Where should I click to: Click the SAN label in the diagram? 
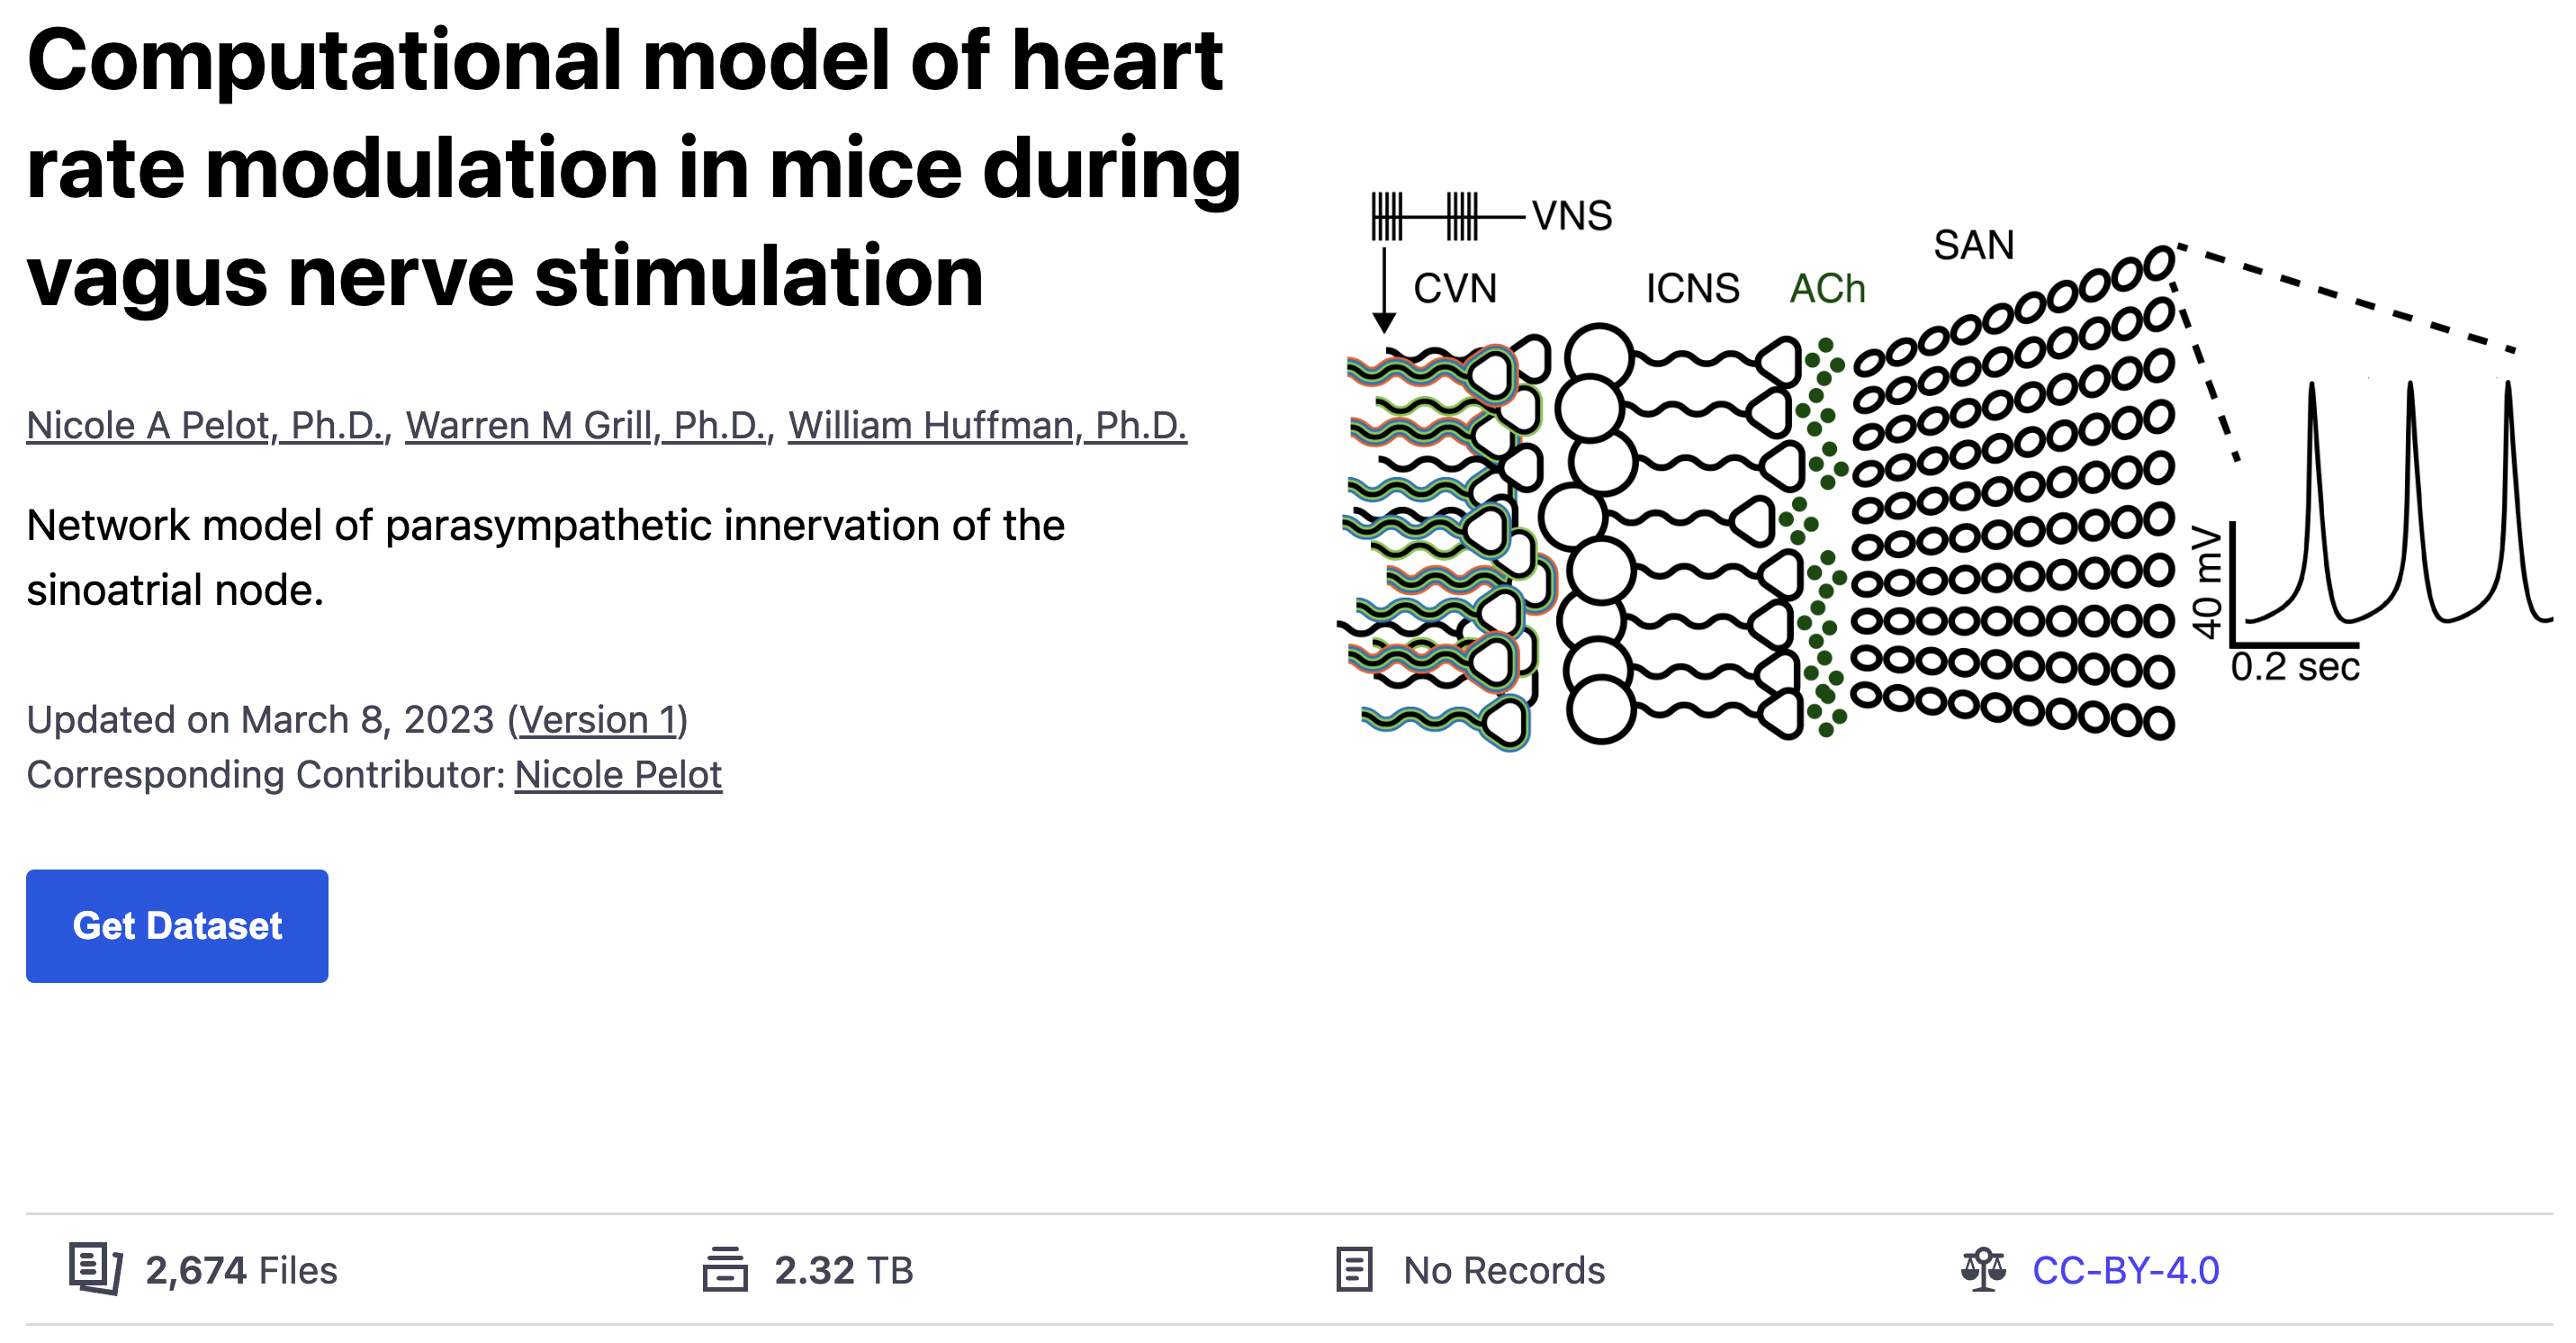click(x=1973, y=245)
